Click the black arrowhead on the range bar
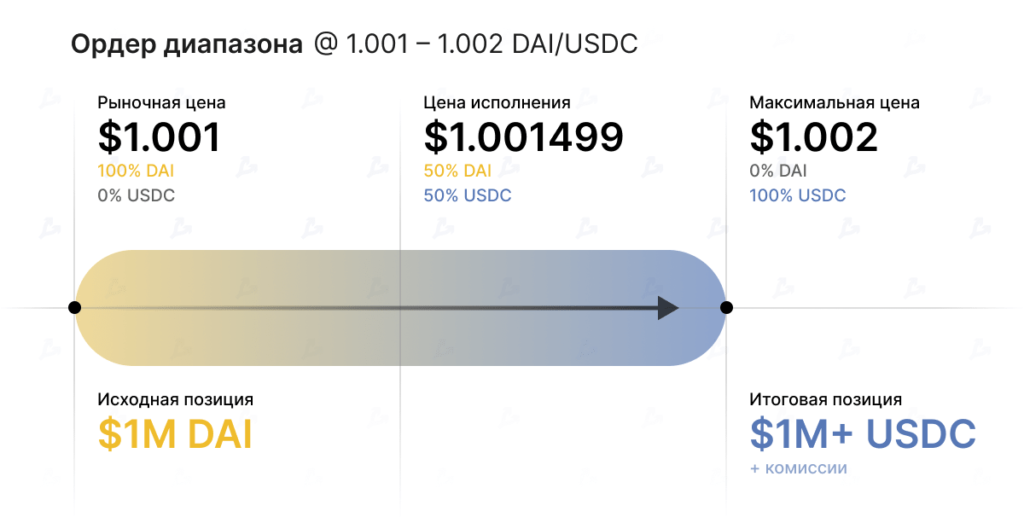The width and height of the screenshot is (1024, 517). [668, 307]
